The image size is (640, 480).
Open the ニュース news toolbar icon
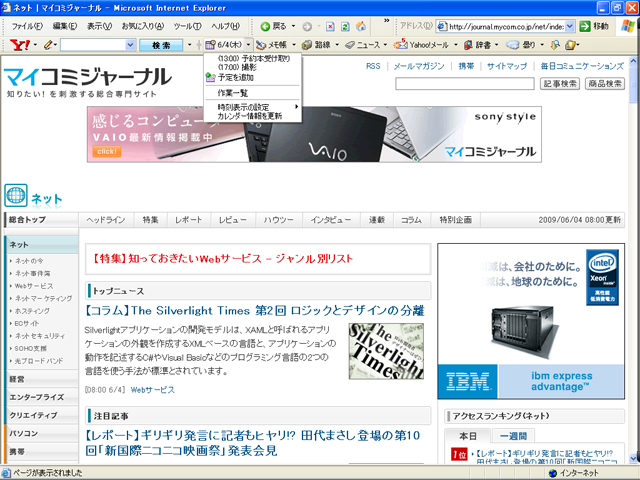tap(350, 45)
